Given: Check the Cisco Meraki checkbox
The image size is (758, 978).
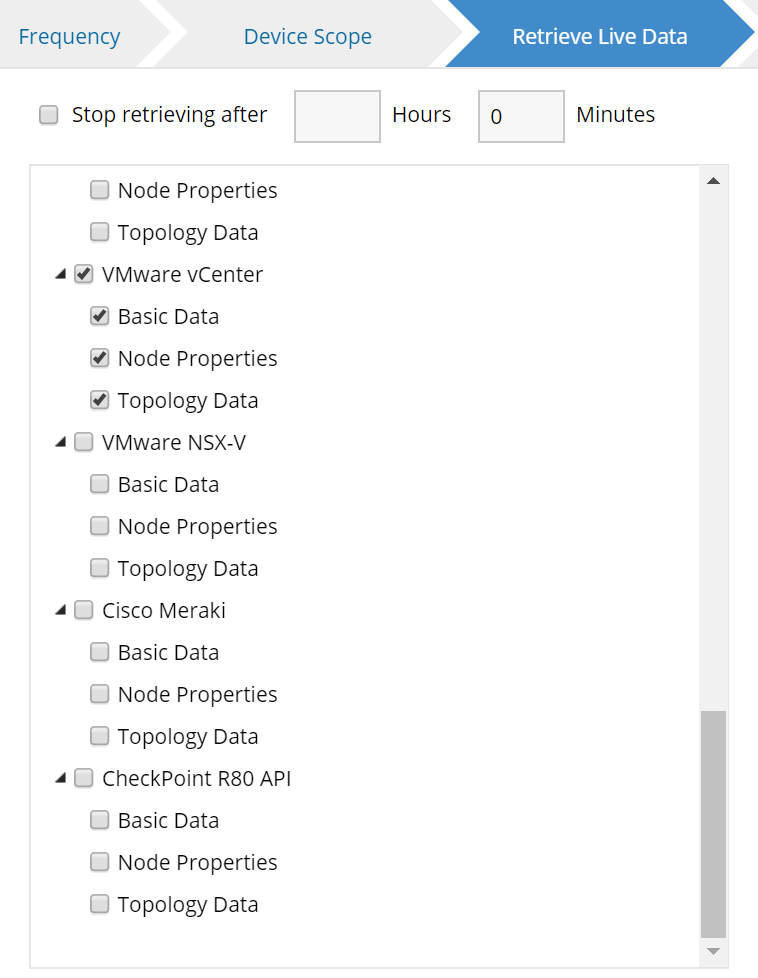Looking at the screenshot, I should pos(84,610).
